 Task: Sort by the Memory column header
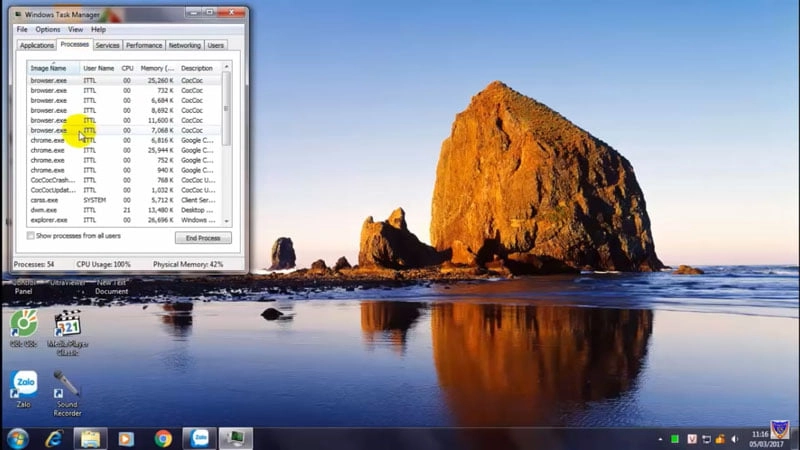pyautogui.click(x=157, y=68)
